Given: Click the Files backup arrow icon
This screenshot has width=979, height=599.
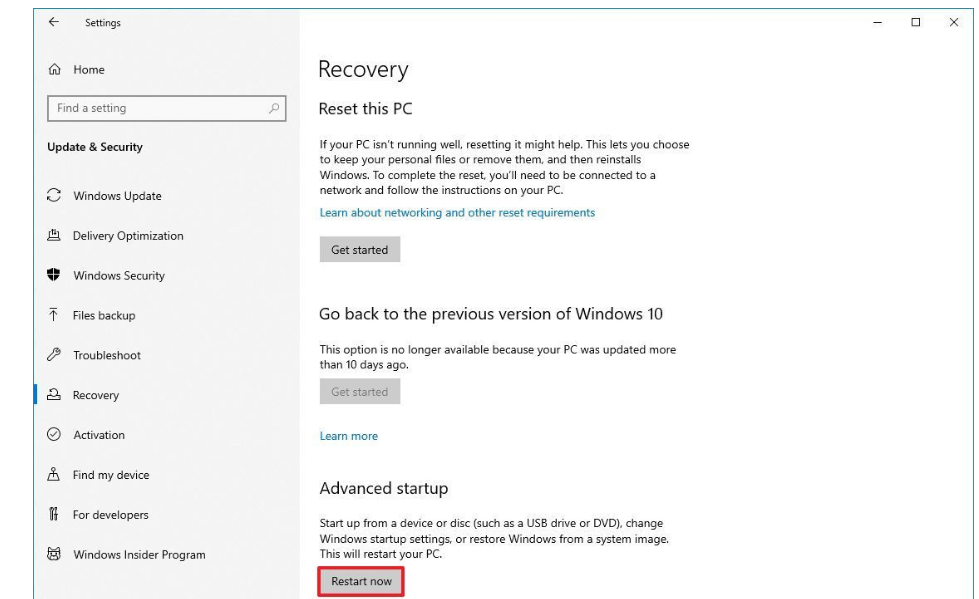Looking at the screenshot, I should pyautogui.click(x=54, y=316).
